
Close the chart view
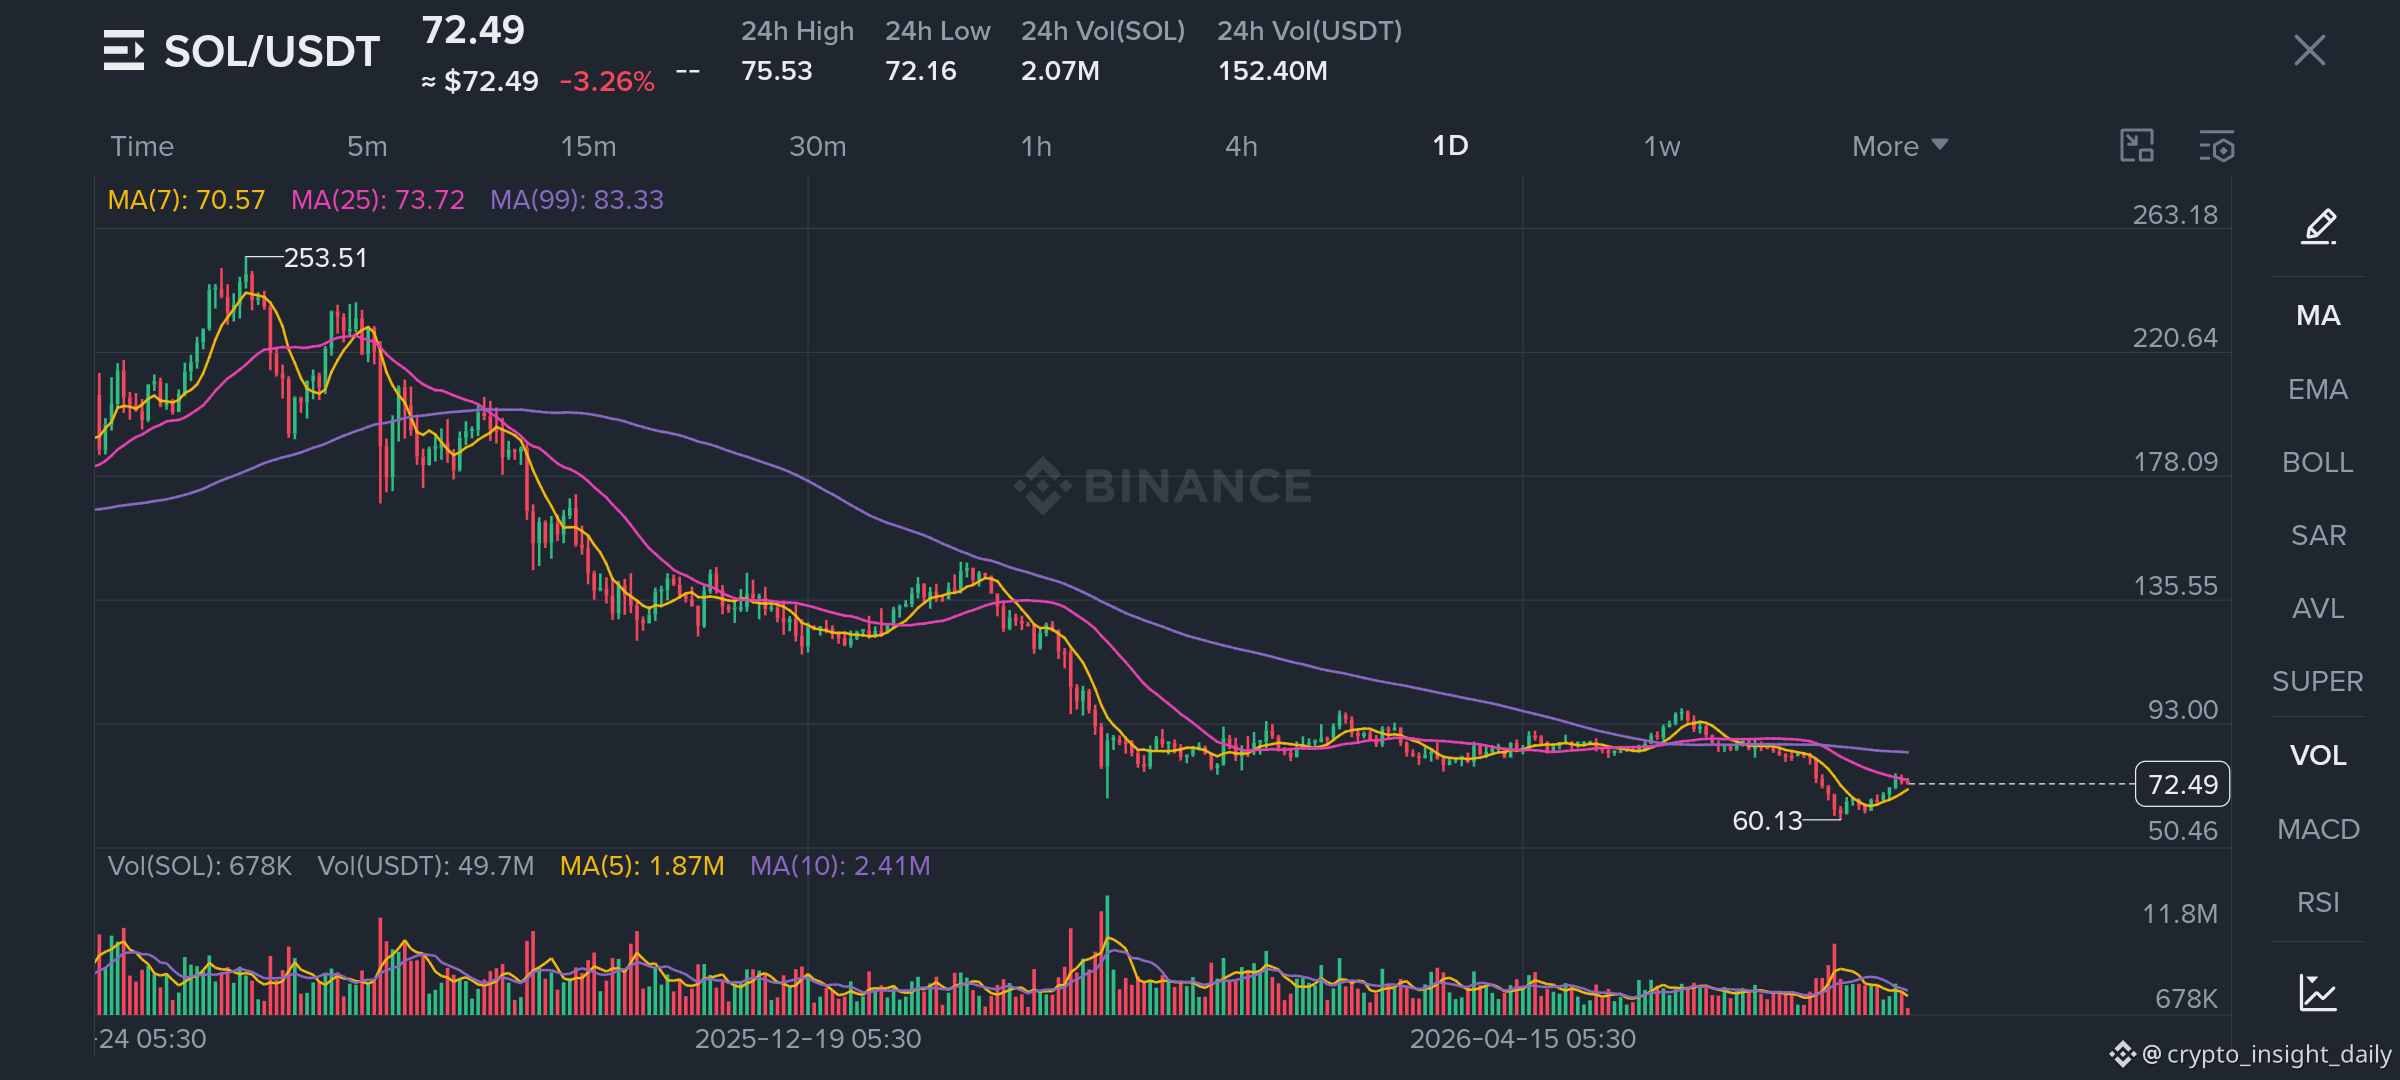click(2309, 50)
